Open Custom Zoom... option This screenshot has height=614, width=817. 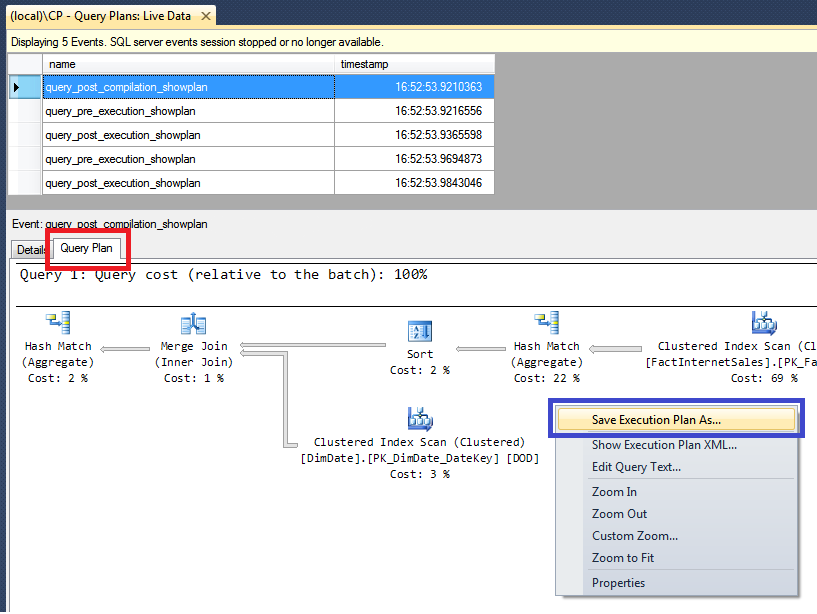click(635, 536)
